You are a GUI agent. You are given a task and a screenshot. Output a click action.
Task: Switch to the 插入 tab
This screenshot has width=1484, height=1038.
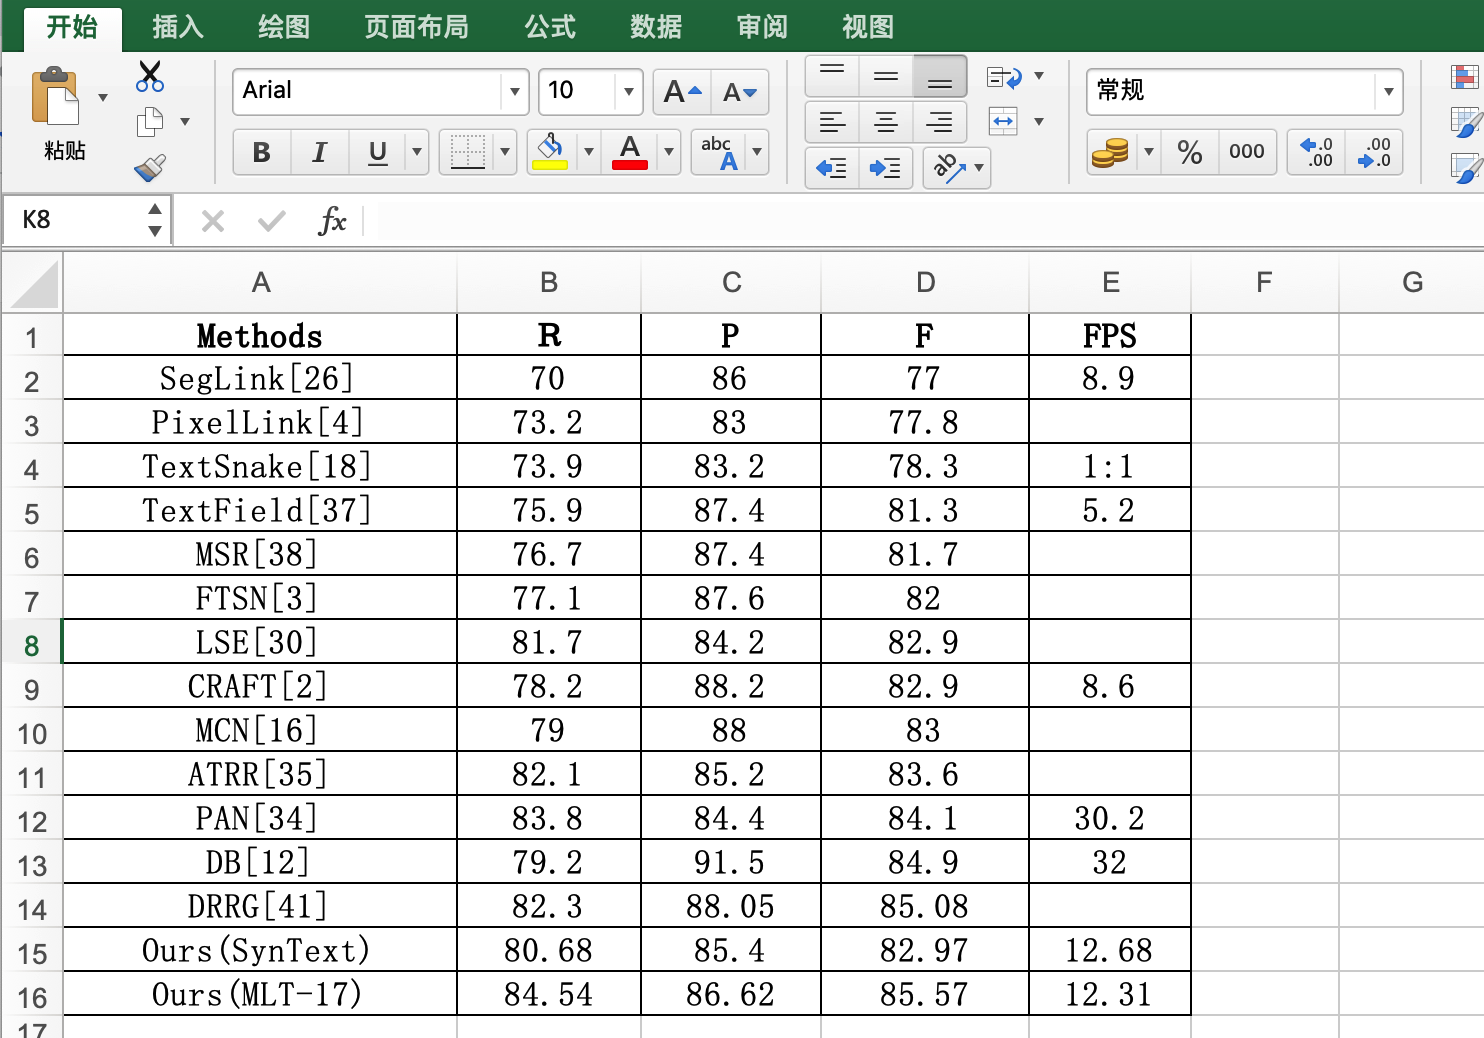178,27
